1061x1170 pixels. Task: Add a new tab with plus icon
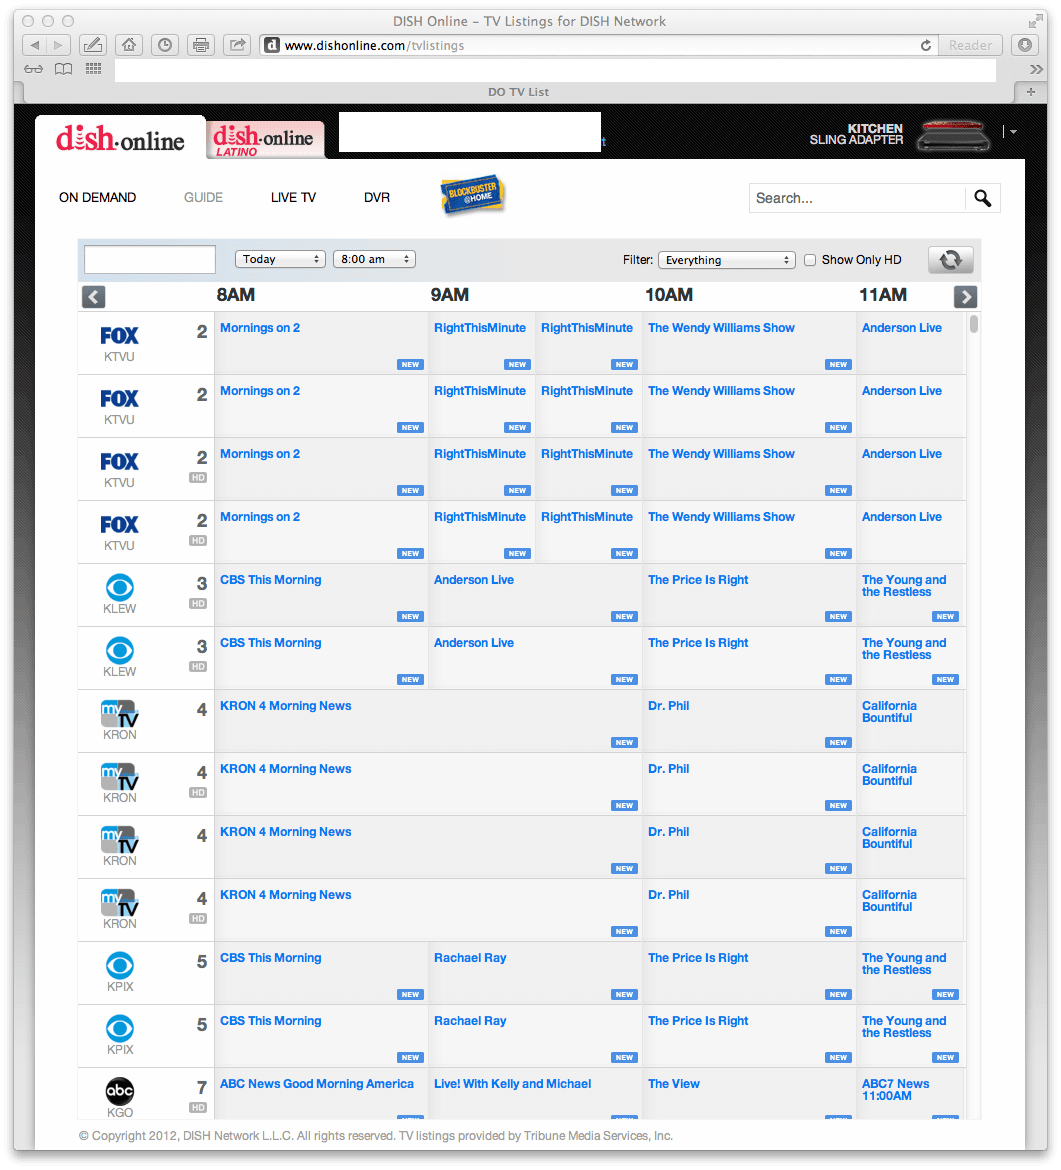(x=1030, y=92)
